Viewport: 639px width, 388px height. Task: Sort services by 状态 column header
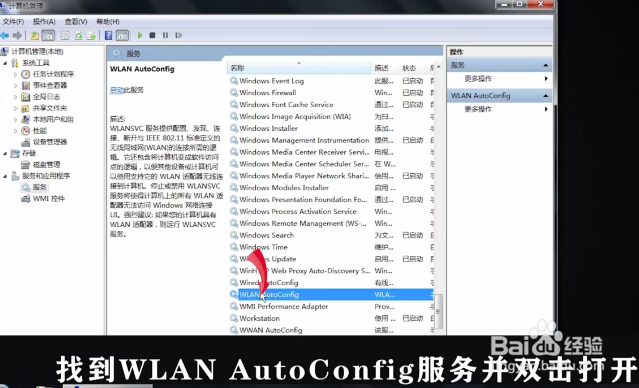point(412,68)
